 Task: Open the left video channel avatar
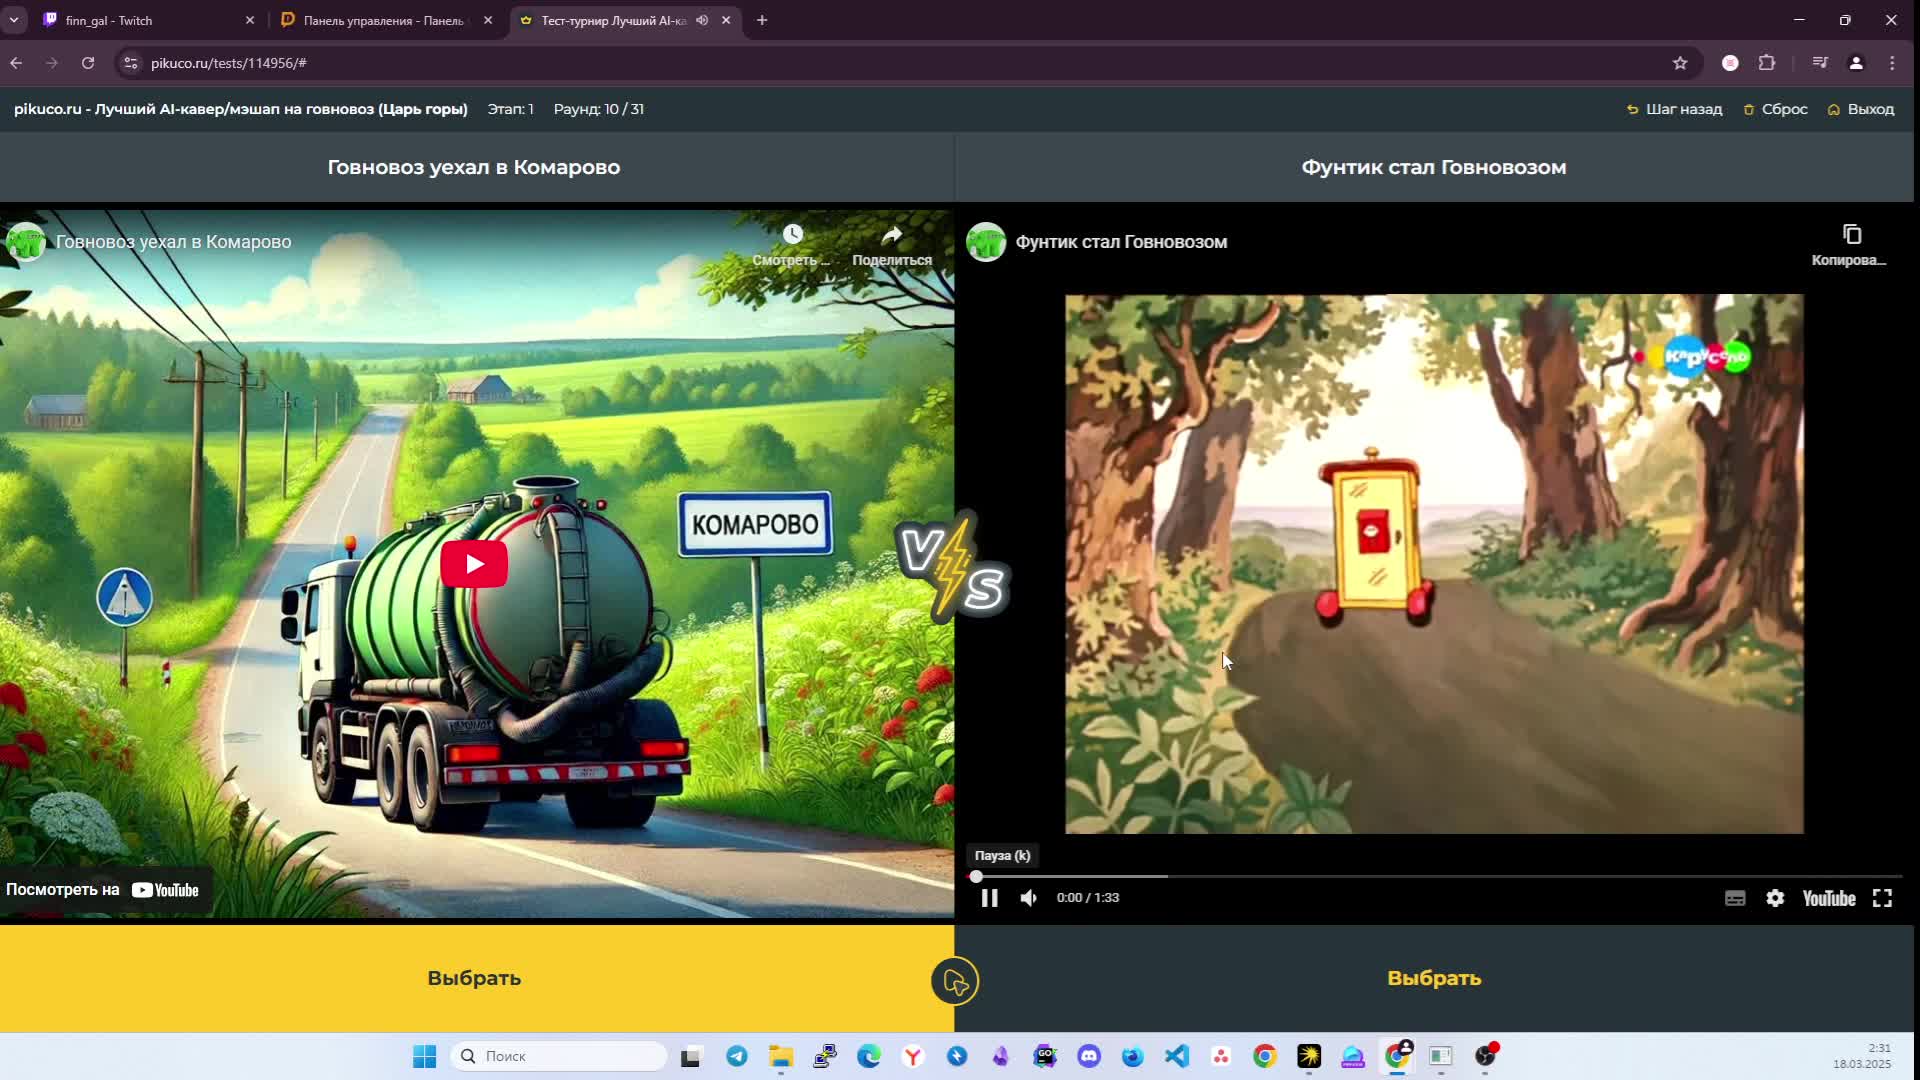[x=26, y=242]
